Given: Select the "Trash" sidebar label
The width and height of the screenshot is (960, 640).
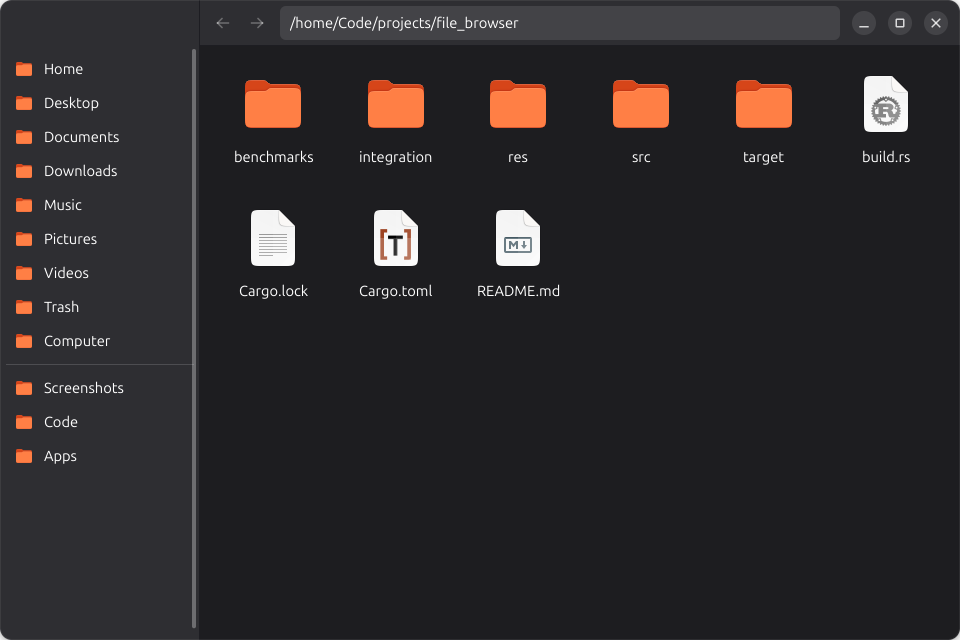Looking at the screenshot, I should (x=61, y=307).
